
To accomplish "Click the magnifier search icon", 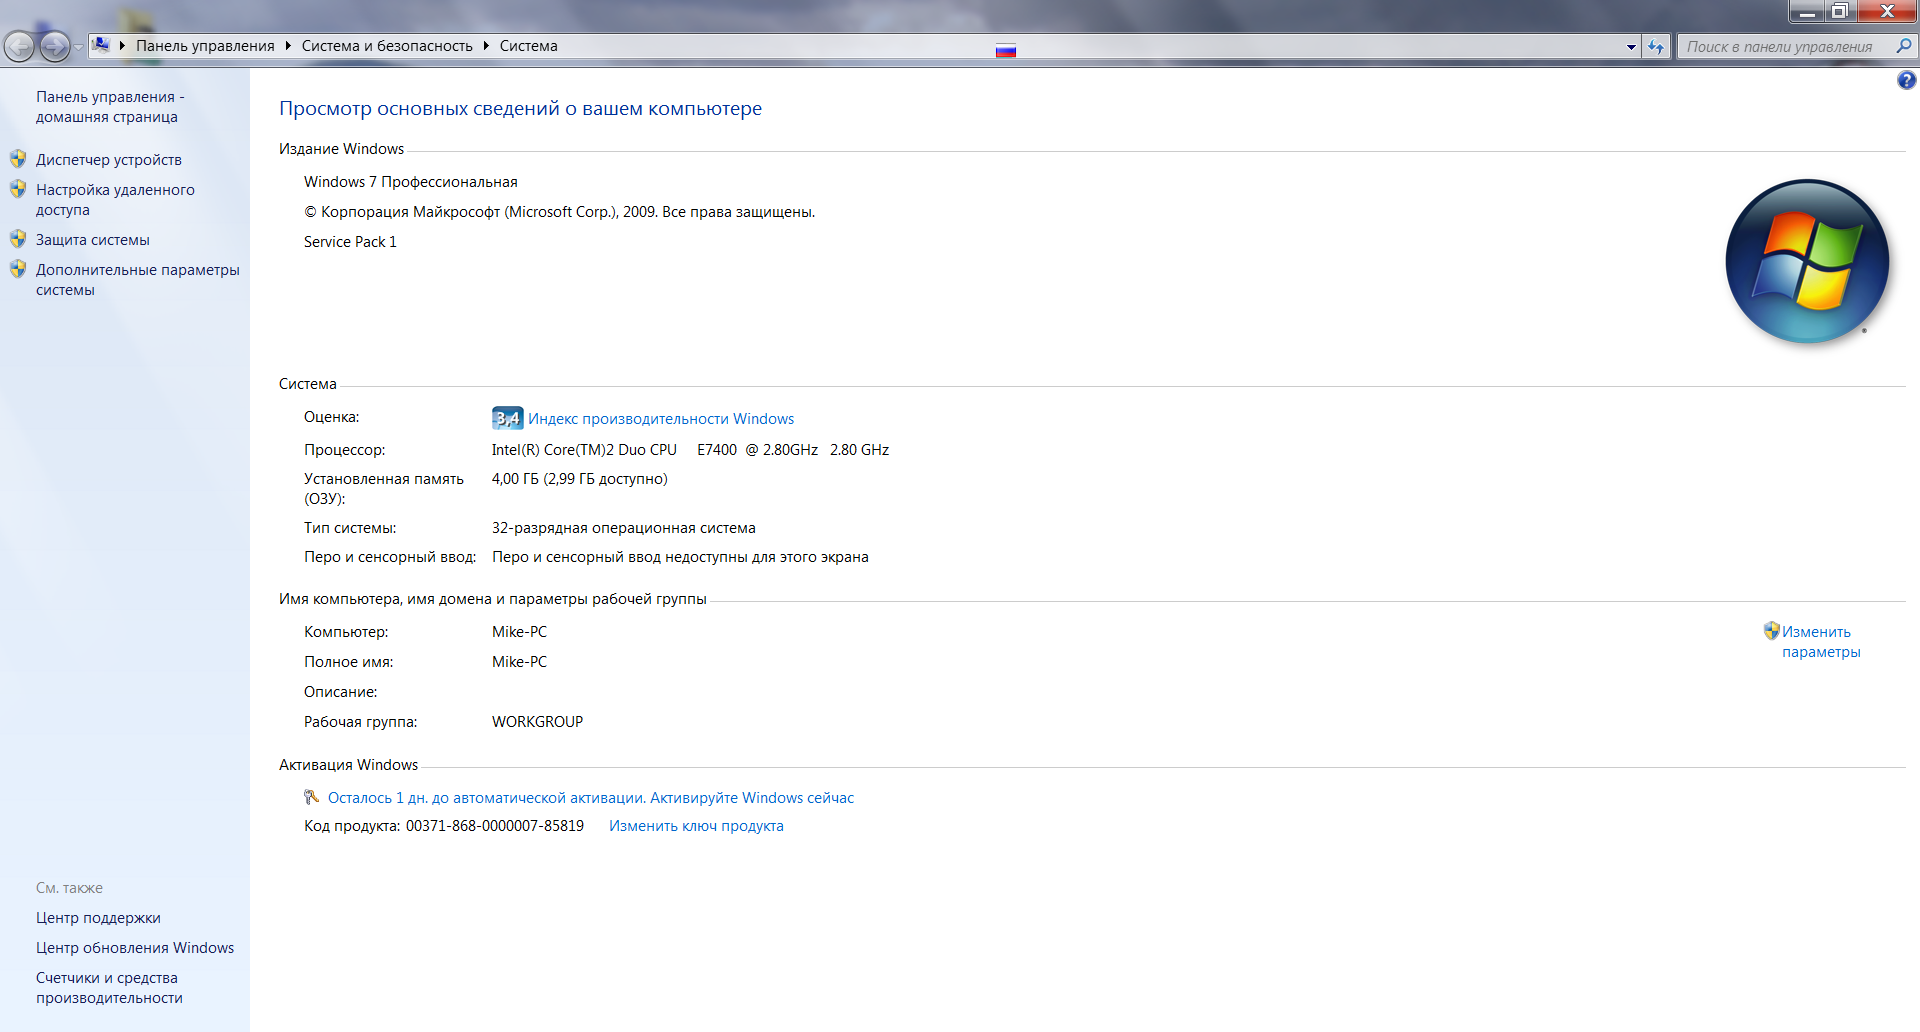I will 1903,46.
